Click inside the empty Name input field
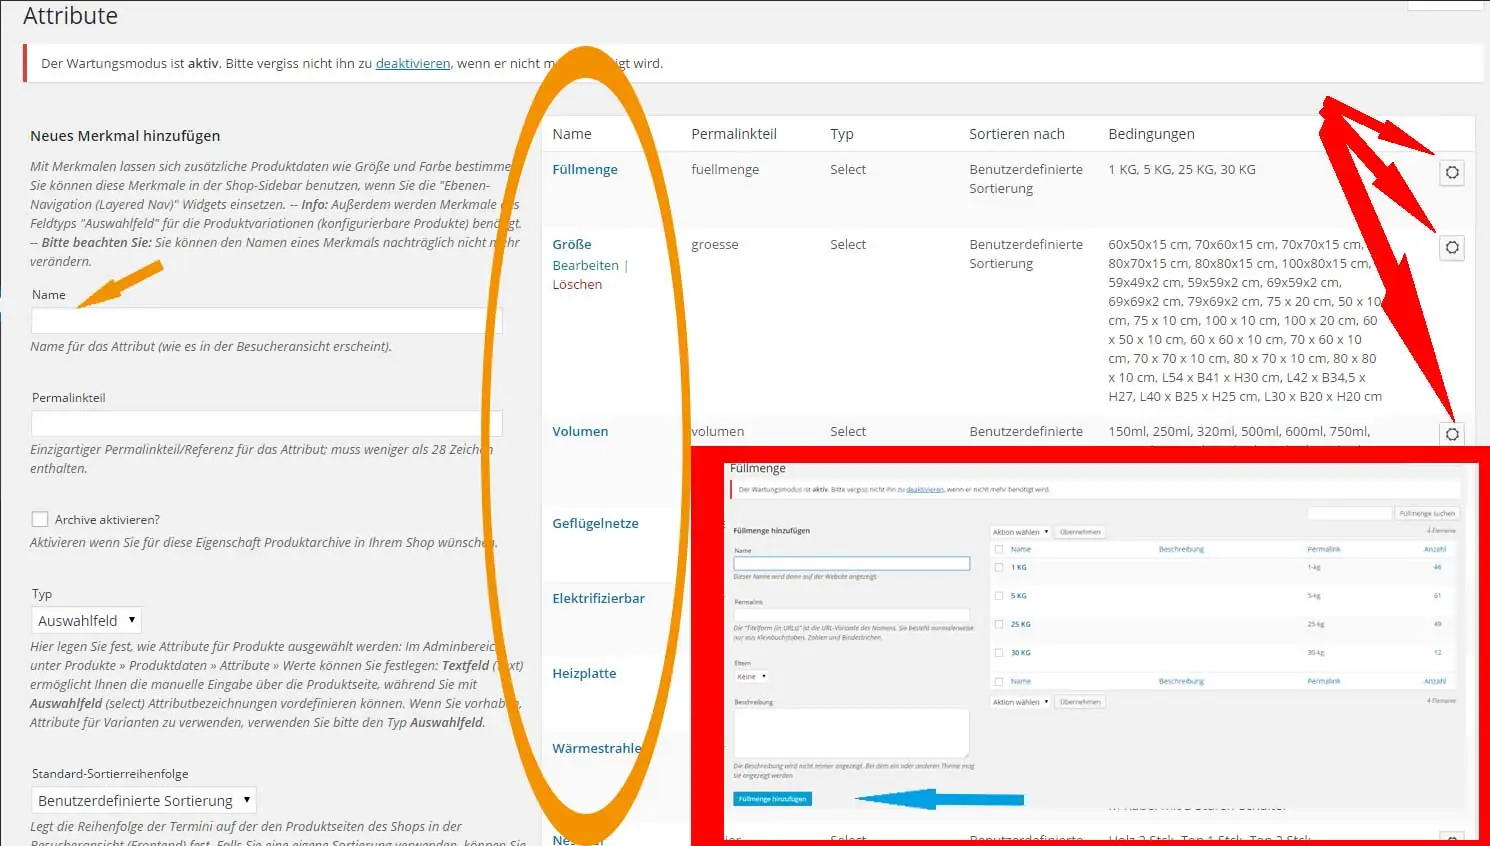 coord(265,320)
